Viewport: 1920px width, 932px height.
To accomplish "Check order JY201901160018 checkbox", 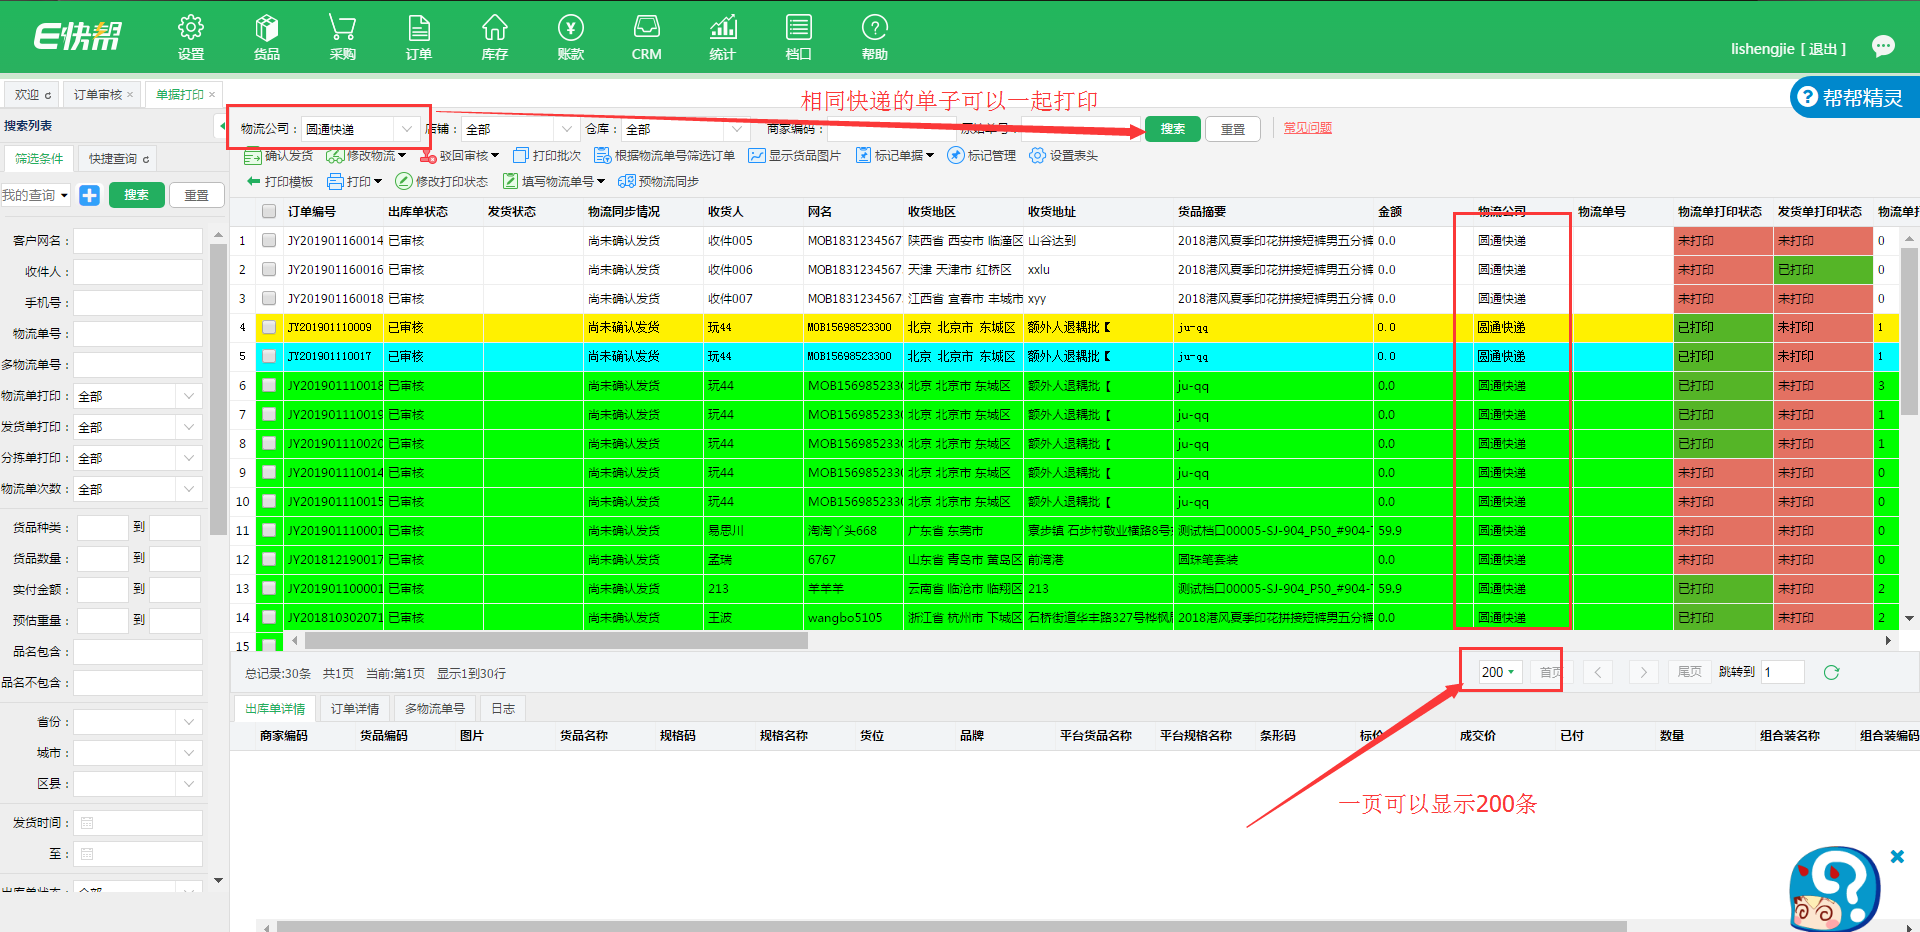I will click(x=269, y=298).
